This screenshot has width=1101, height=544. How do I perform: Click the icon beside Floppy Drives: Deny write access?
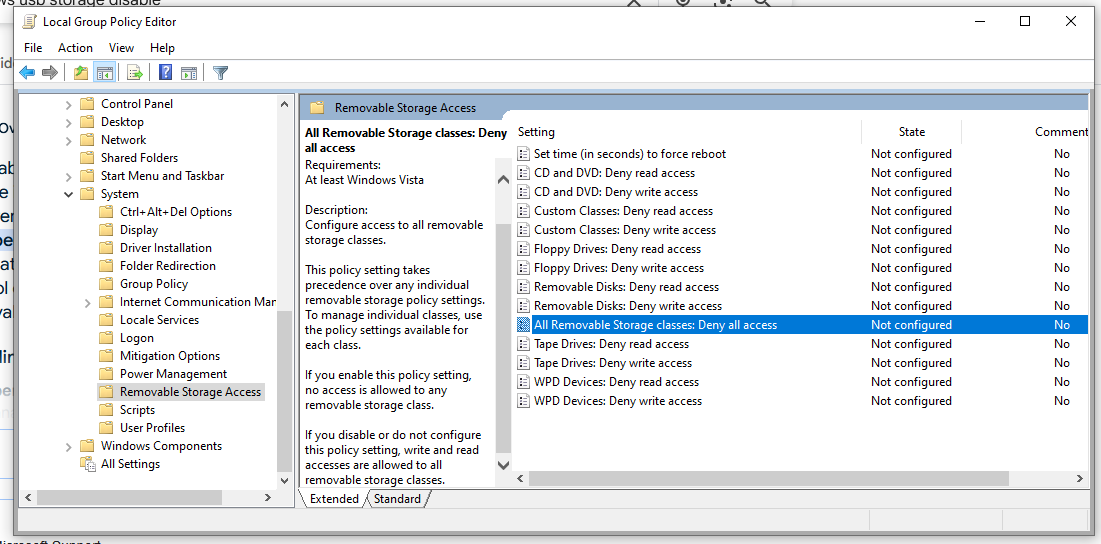523,267
